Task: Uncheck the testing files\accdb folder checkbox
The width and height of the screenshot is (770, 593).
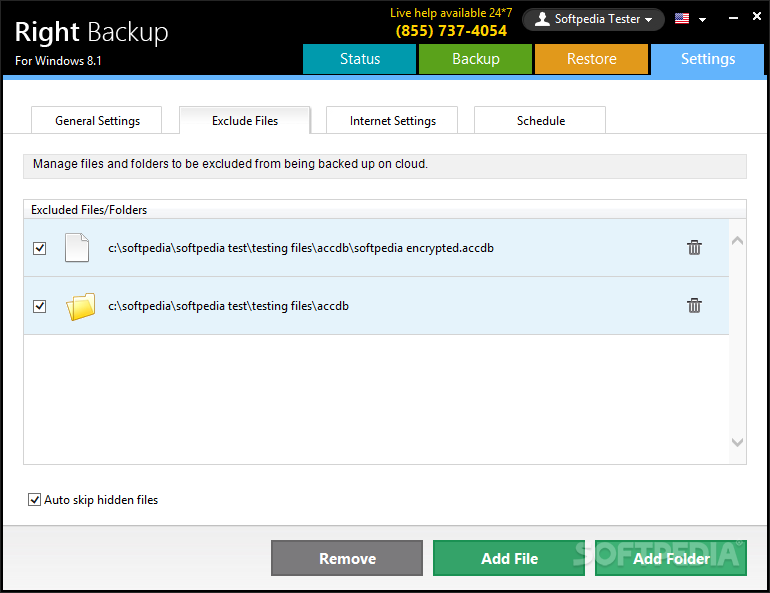Action: point(40,306)
